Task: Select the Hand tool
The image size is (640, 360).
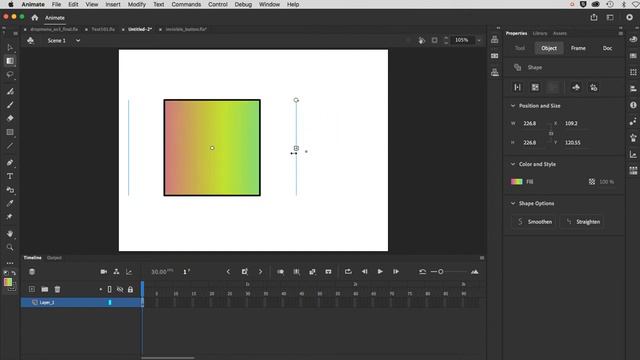Action: coord(10,234)
